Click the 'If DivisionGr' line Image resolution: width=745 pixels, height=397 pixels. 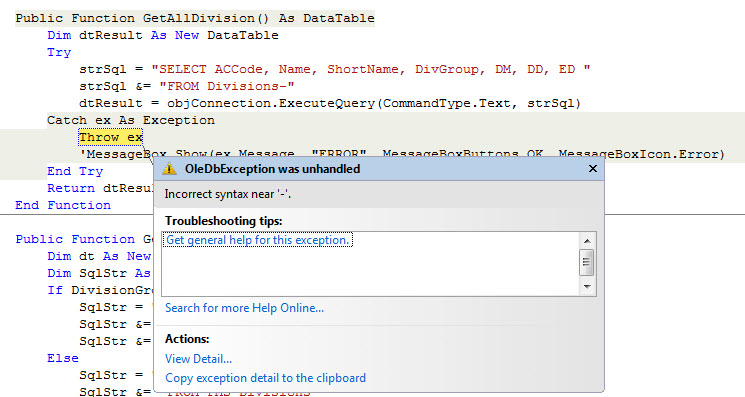(x=100, y=290)
